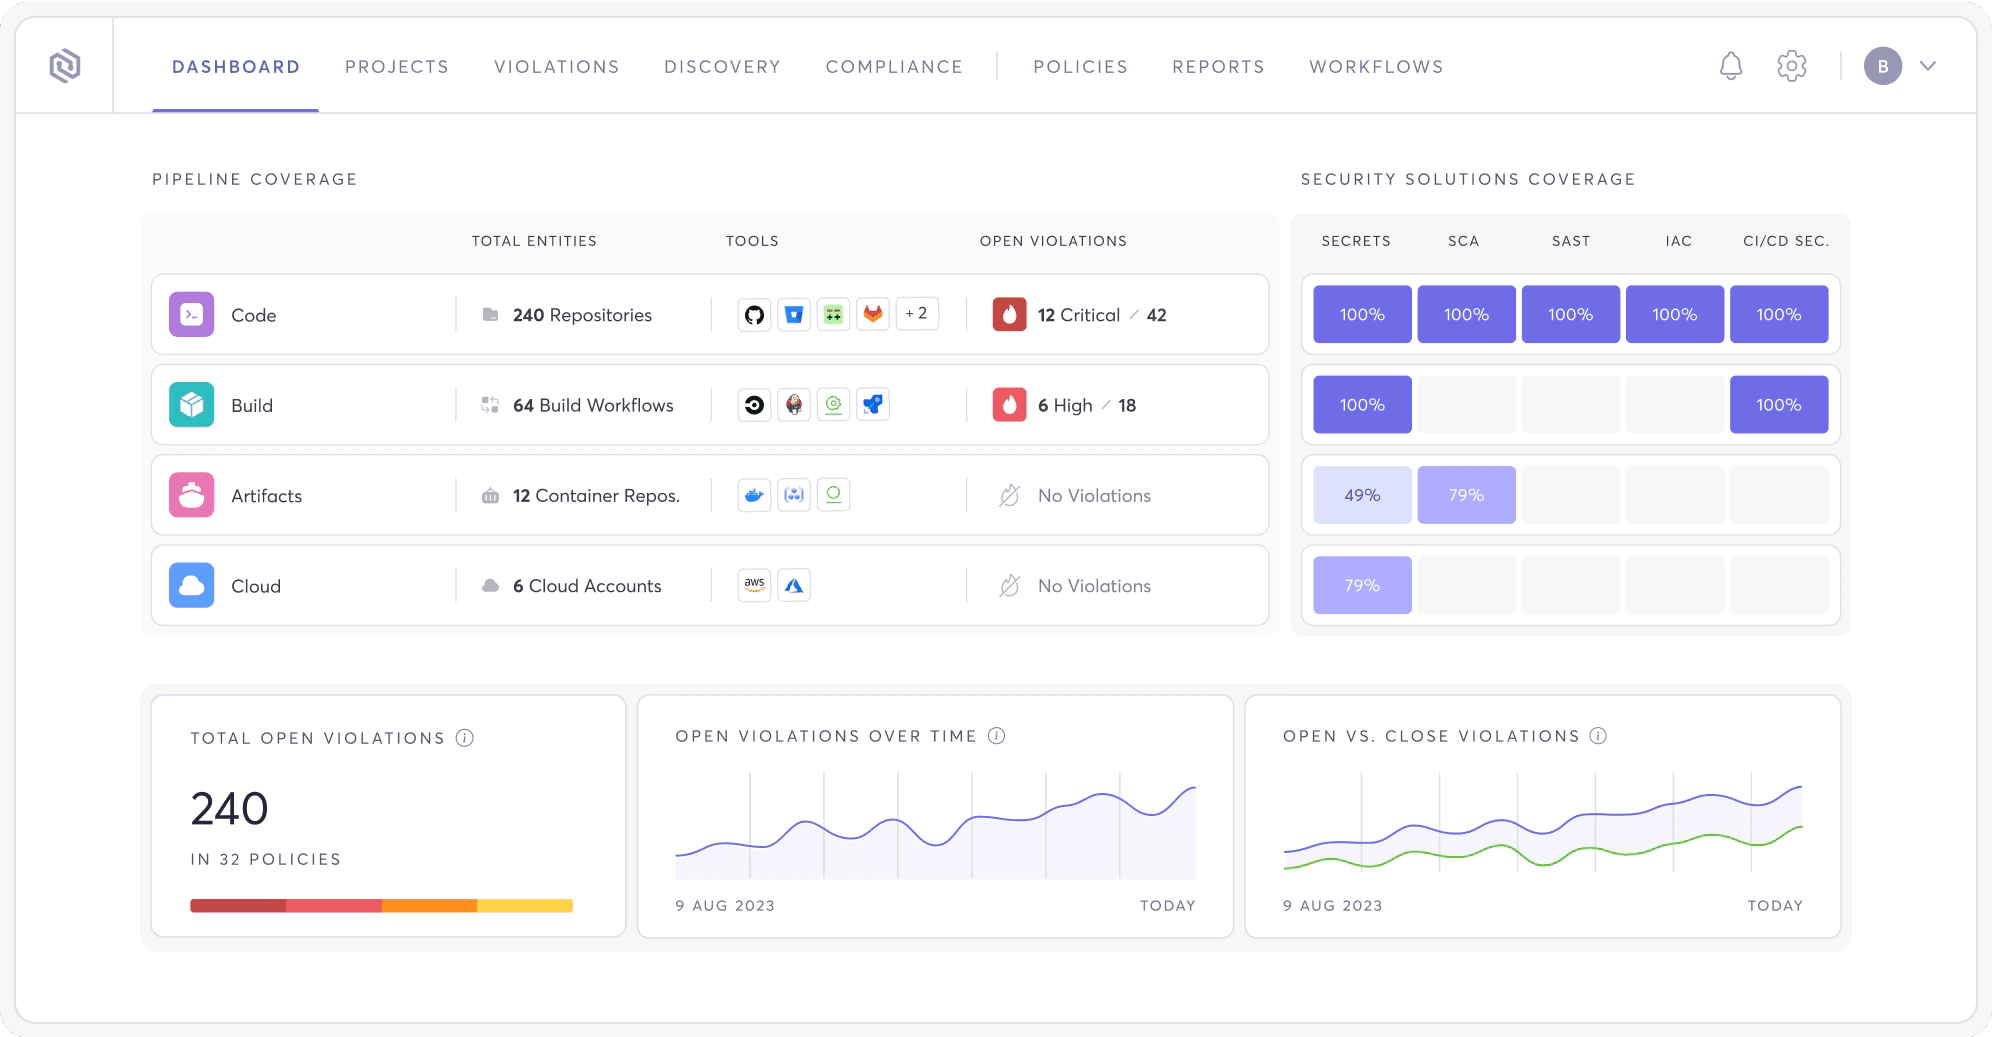This screenshot has height=1037, width=1992.
Task: Open the notifications bell
Action: (x=1731, y=66)
